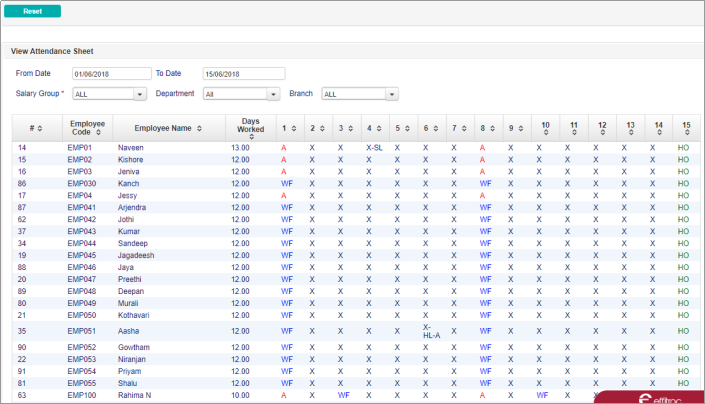Click employee code EMP055
The height and width of the screenshot is (404, 705).
81,383
